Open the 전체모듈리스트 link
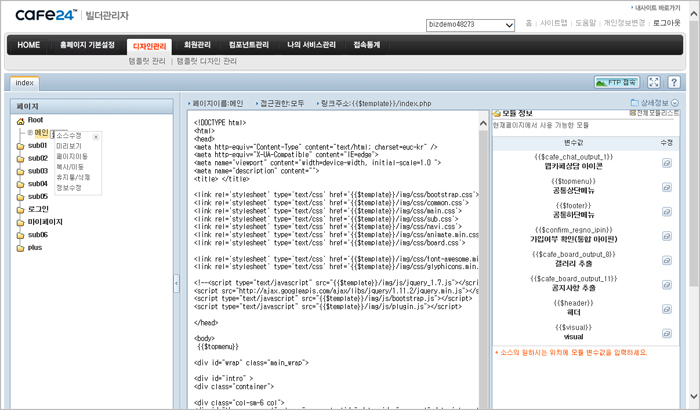 click(x=655, y=113)
